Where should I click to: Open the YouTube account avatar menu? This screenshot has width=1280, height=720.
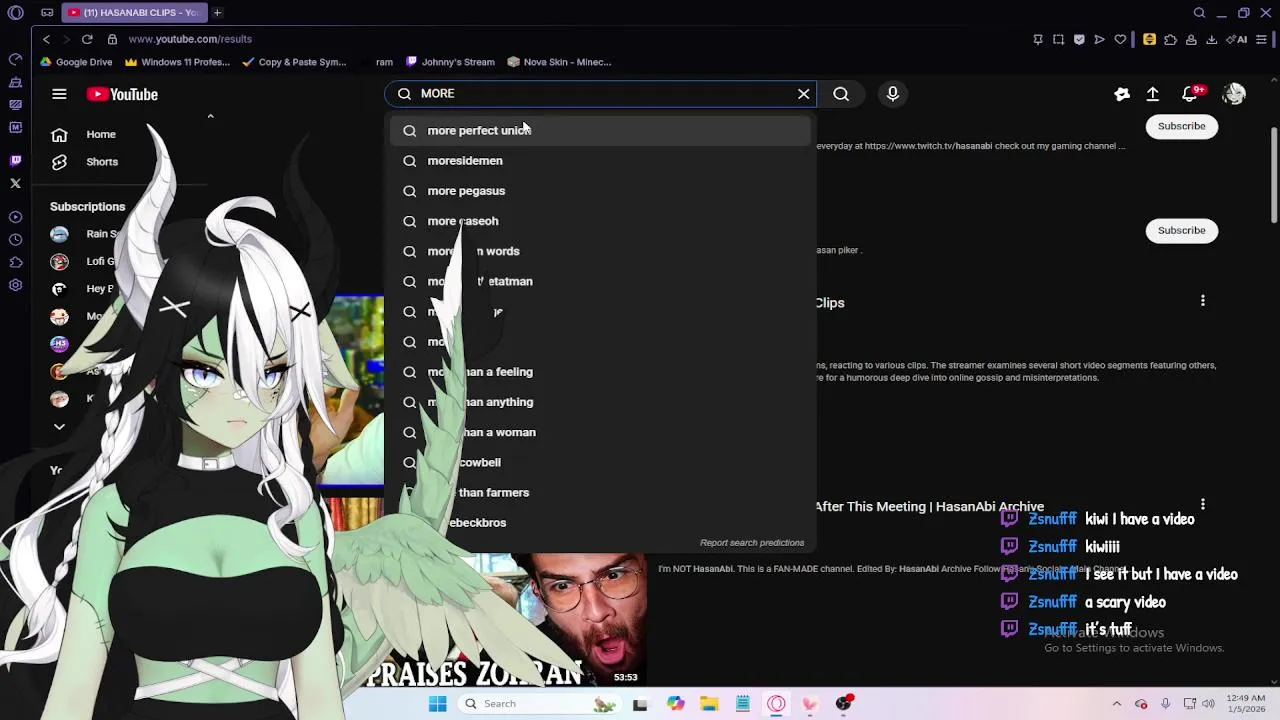(x=1234, y=94)
